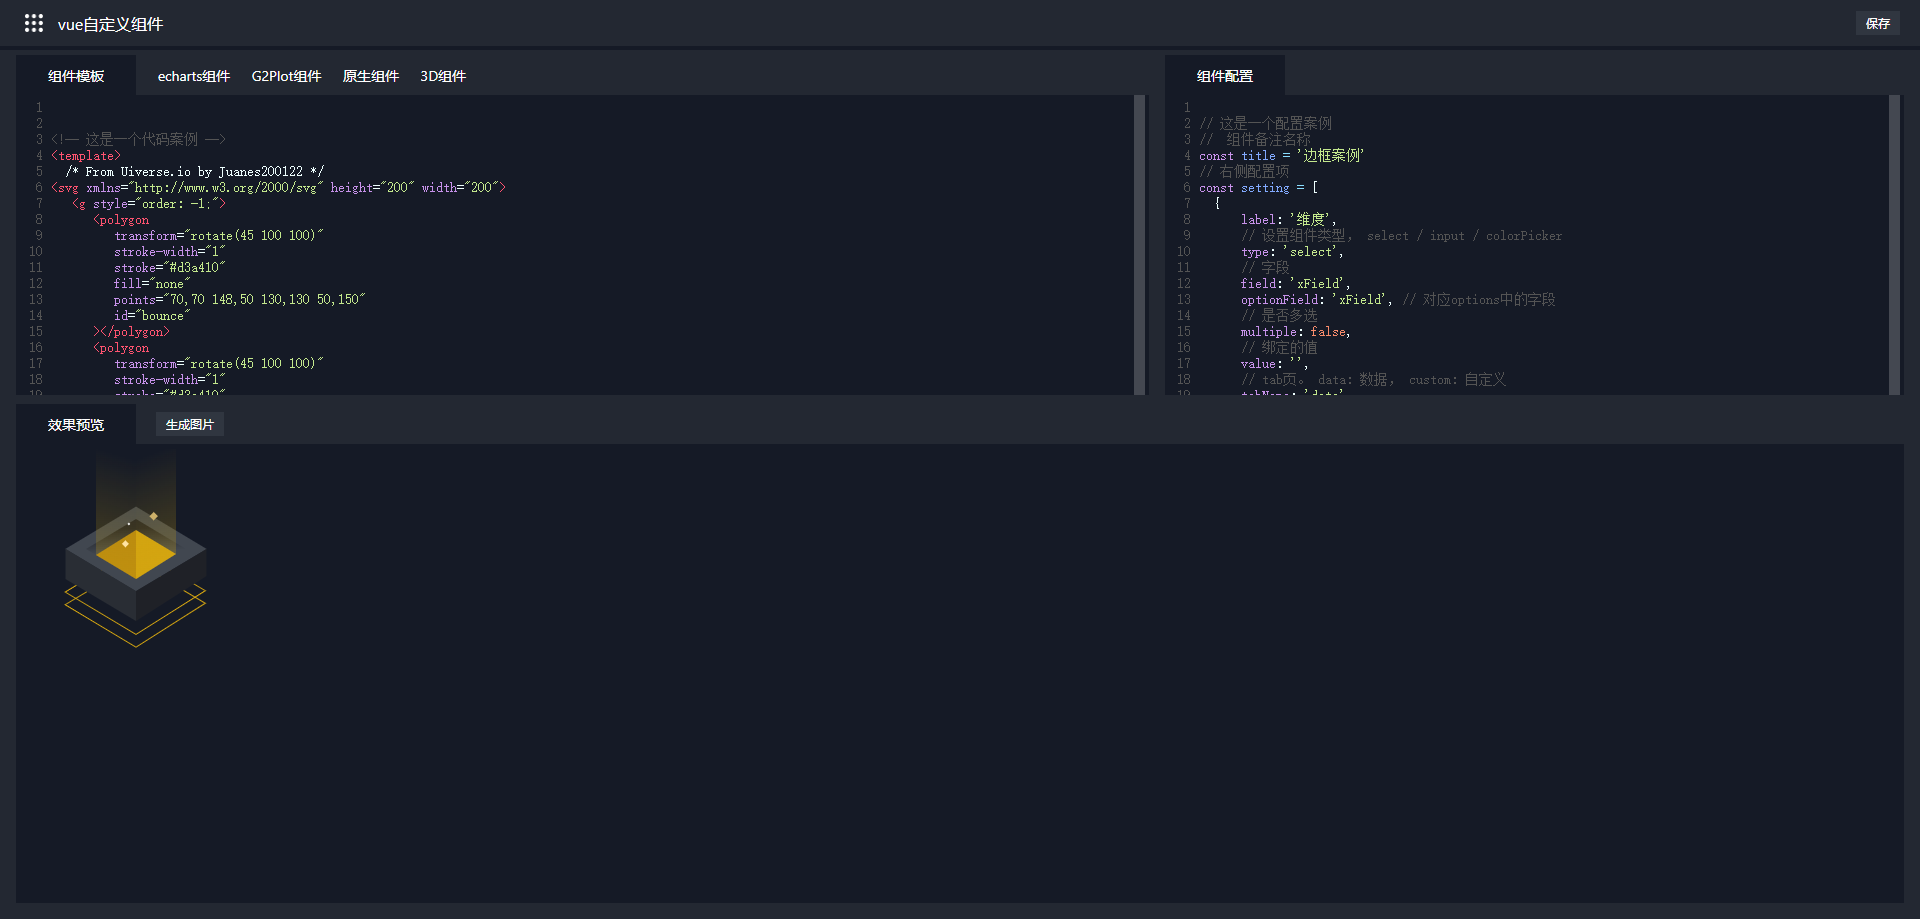Click the points="70,70 148,50" code line
The image size is (1920, 919).
tap(239, 300)
